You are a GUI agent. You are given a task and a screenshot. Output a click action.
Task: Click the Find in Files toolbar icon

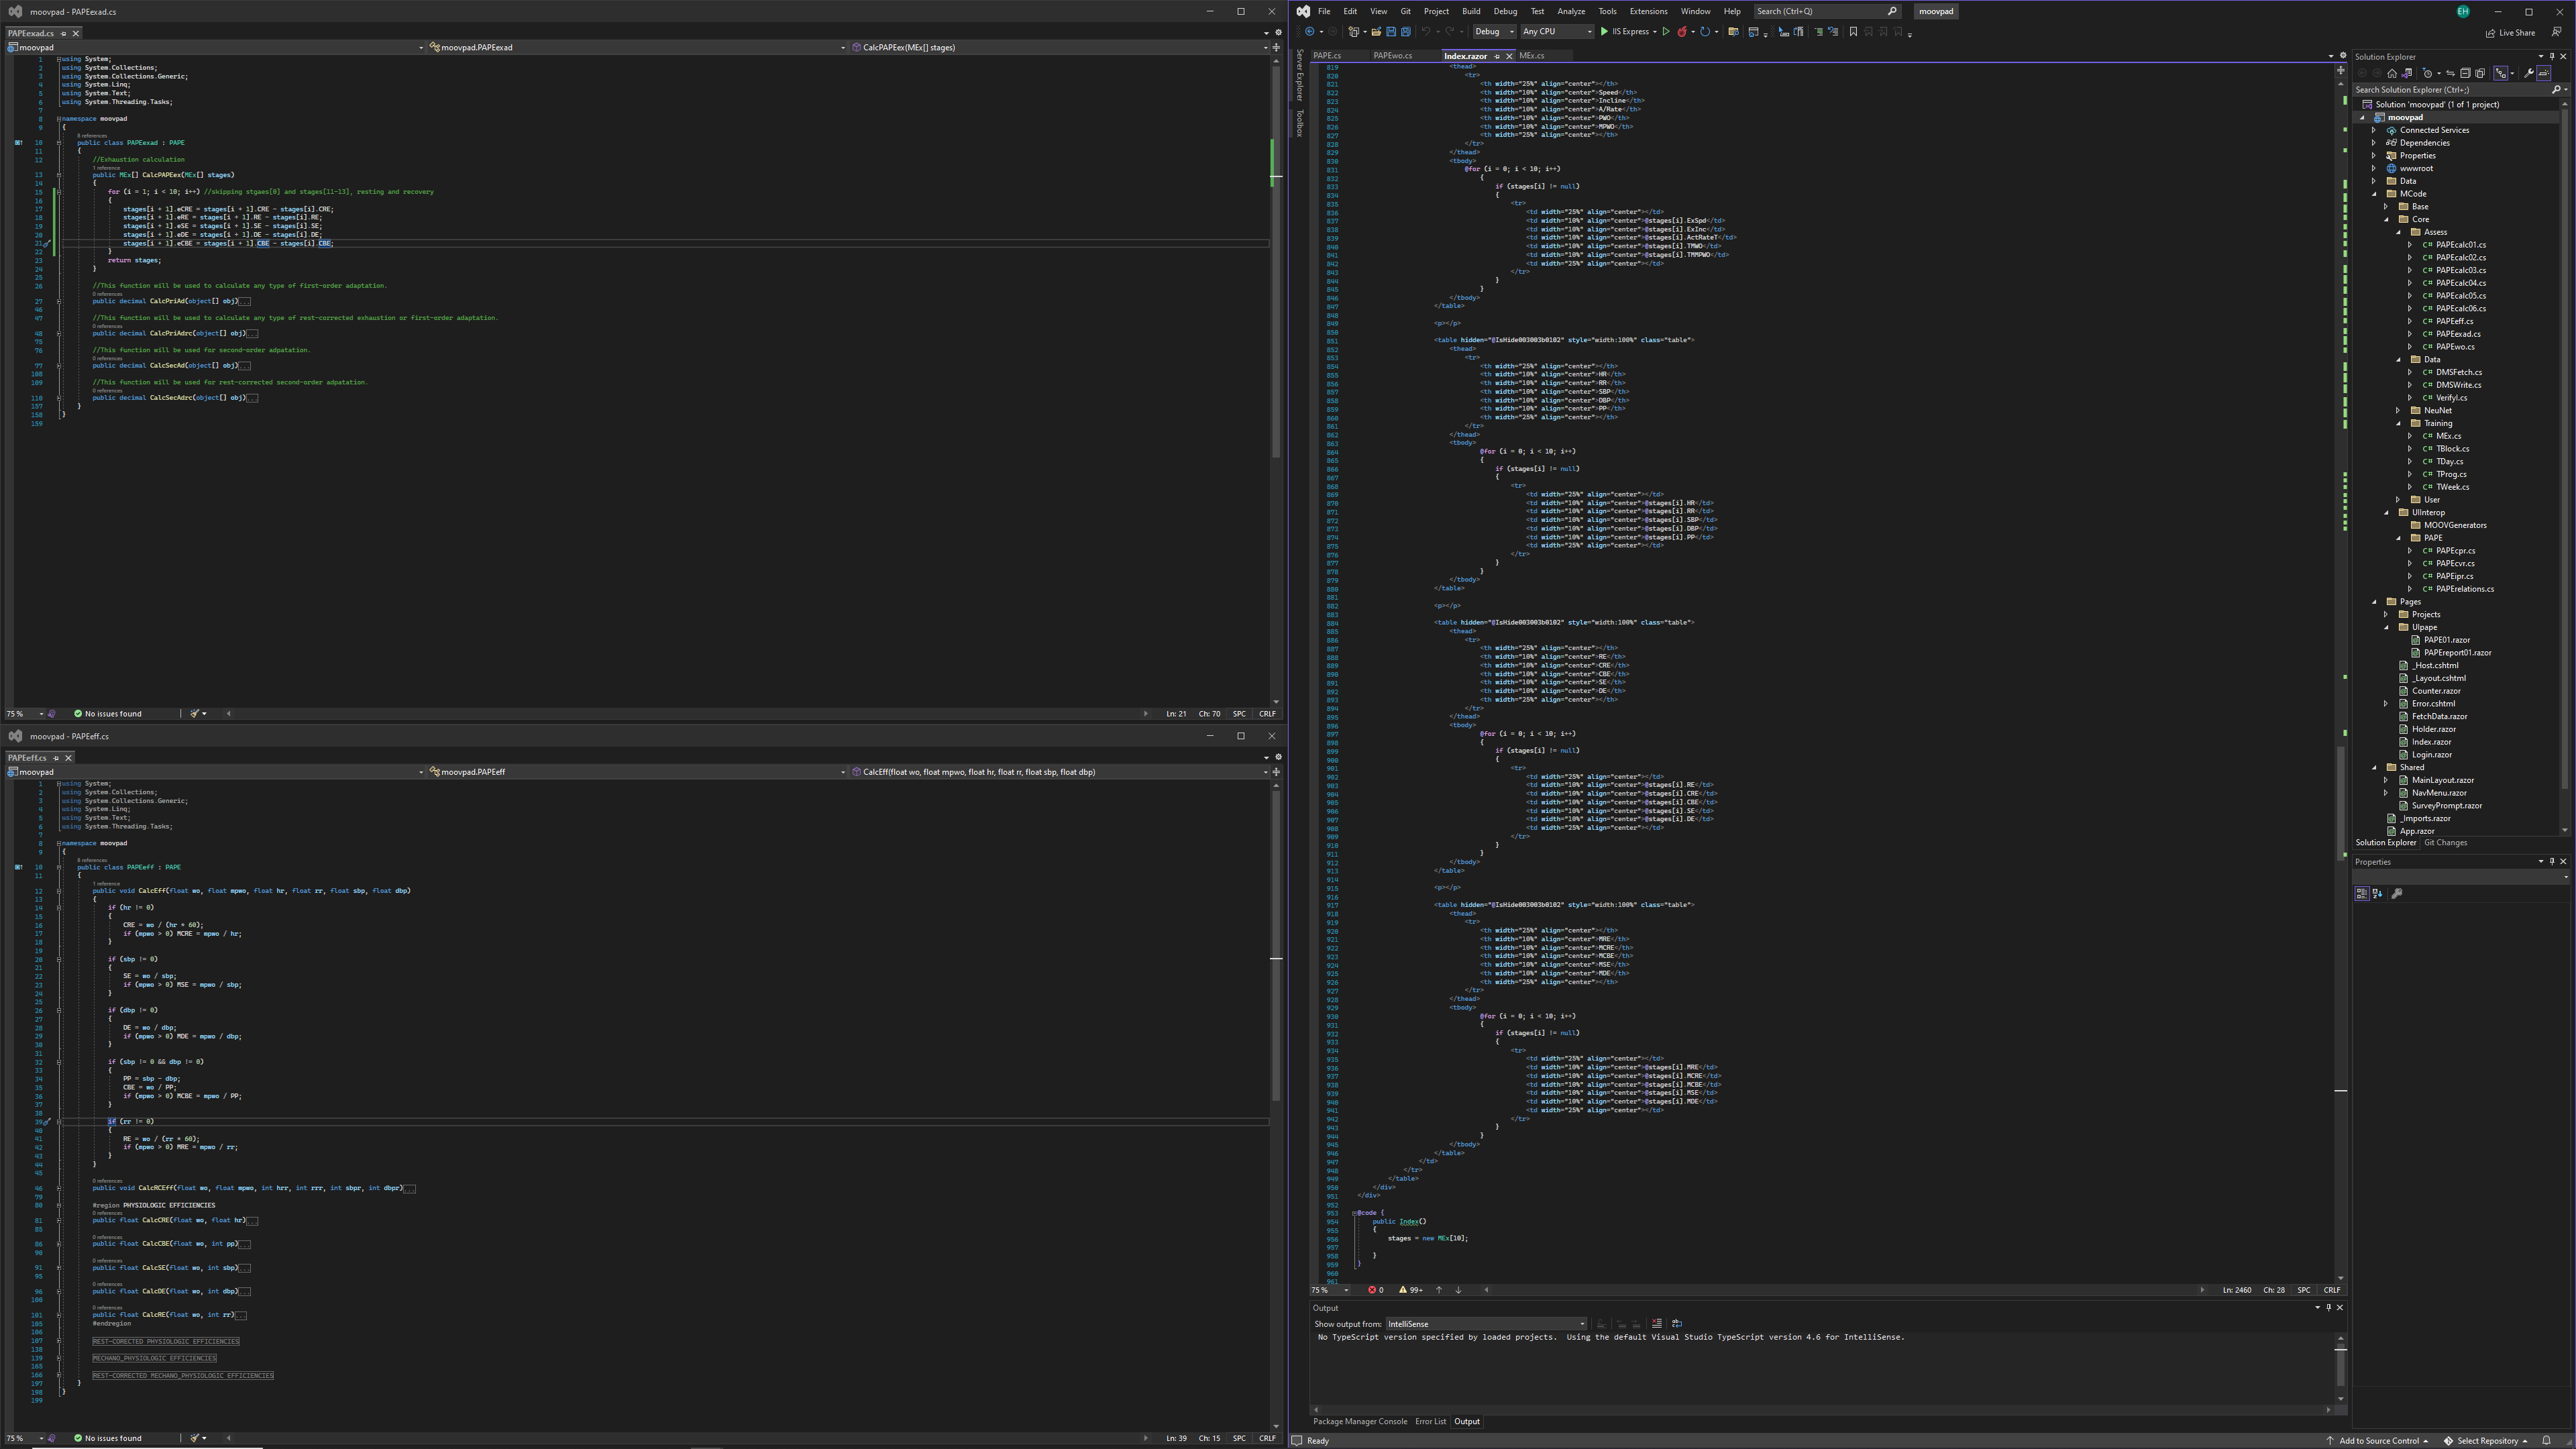[x=1734, y=32]
